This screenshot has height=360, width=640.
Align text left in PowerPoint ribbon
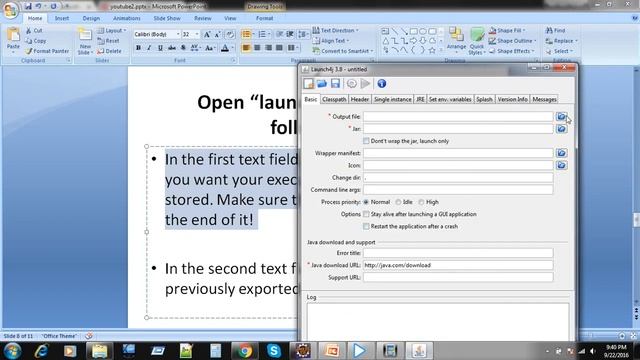click(246, 48)
